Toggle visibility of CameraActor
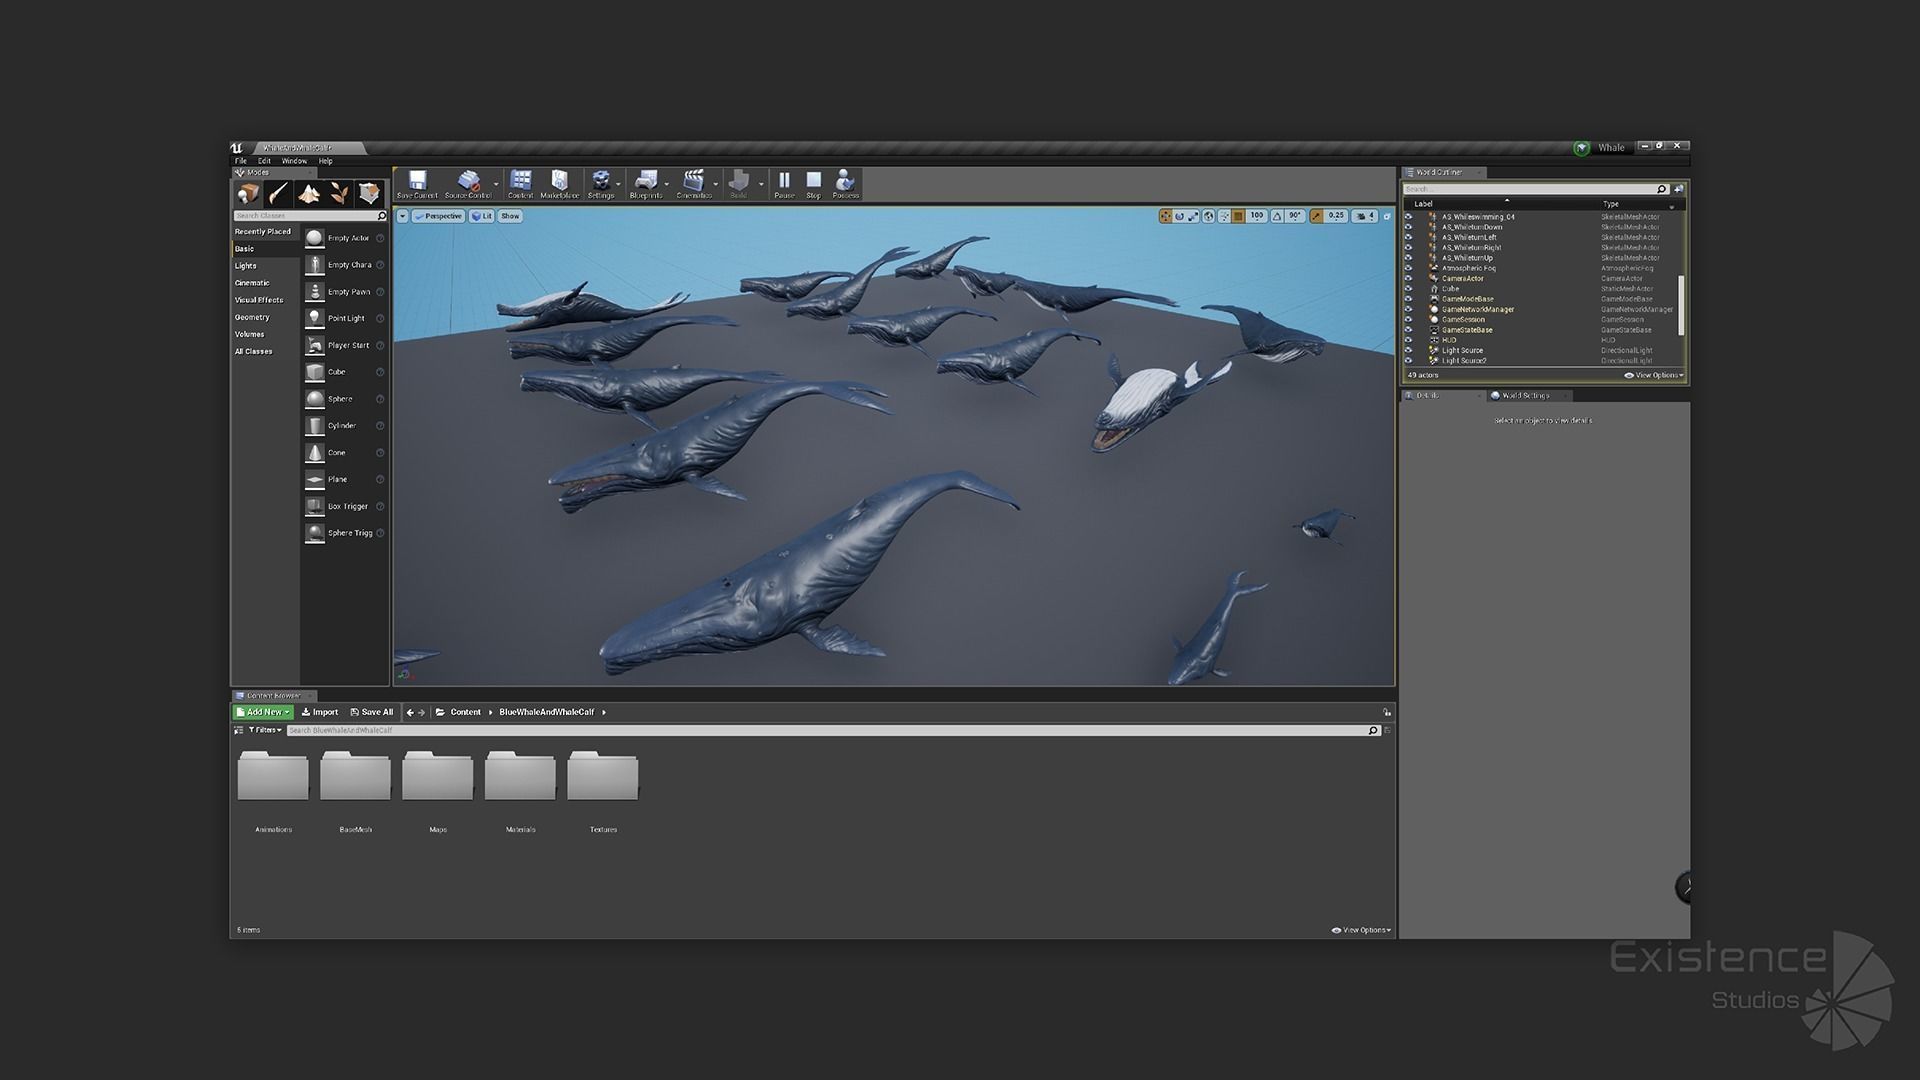The width and height of the screenshot is (1920, 1080). [x=1408, y=279]
